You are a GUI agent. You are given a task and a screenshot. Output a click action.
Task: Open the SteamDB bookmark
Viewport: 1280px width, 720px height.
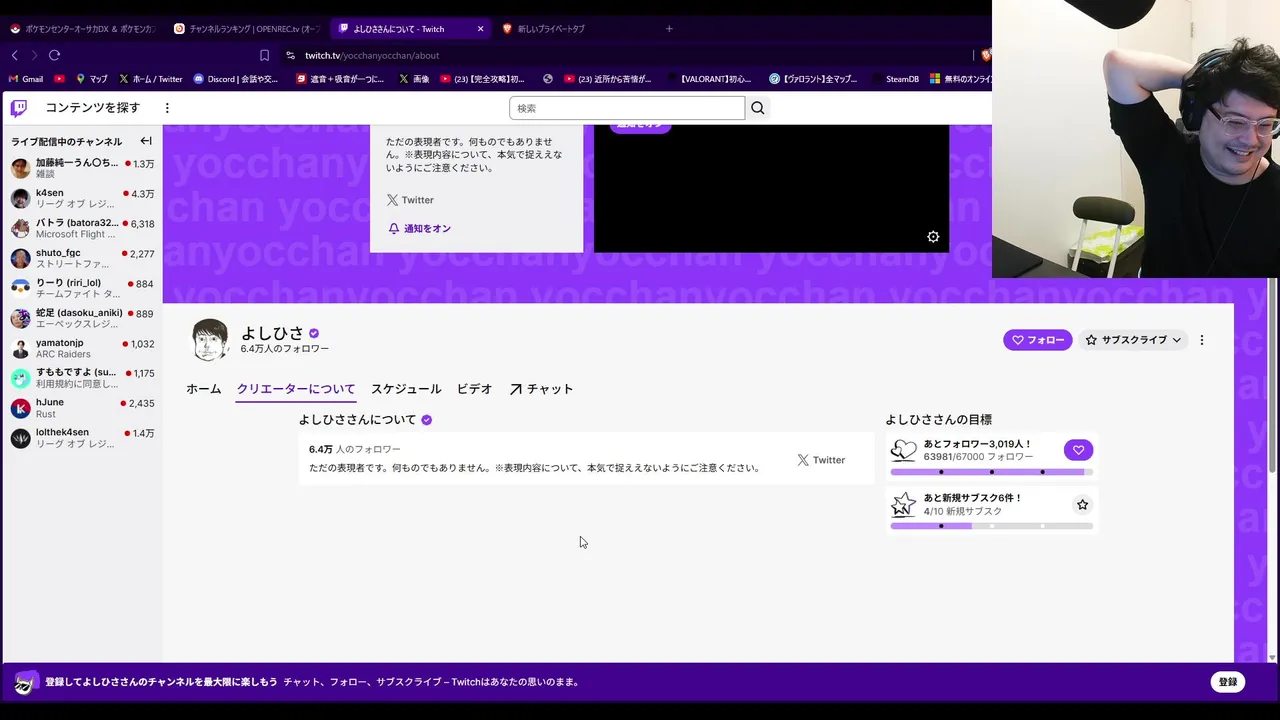pyautogui.click(x=895, y=79)
